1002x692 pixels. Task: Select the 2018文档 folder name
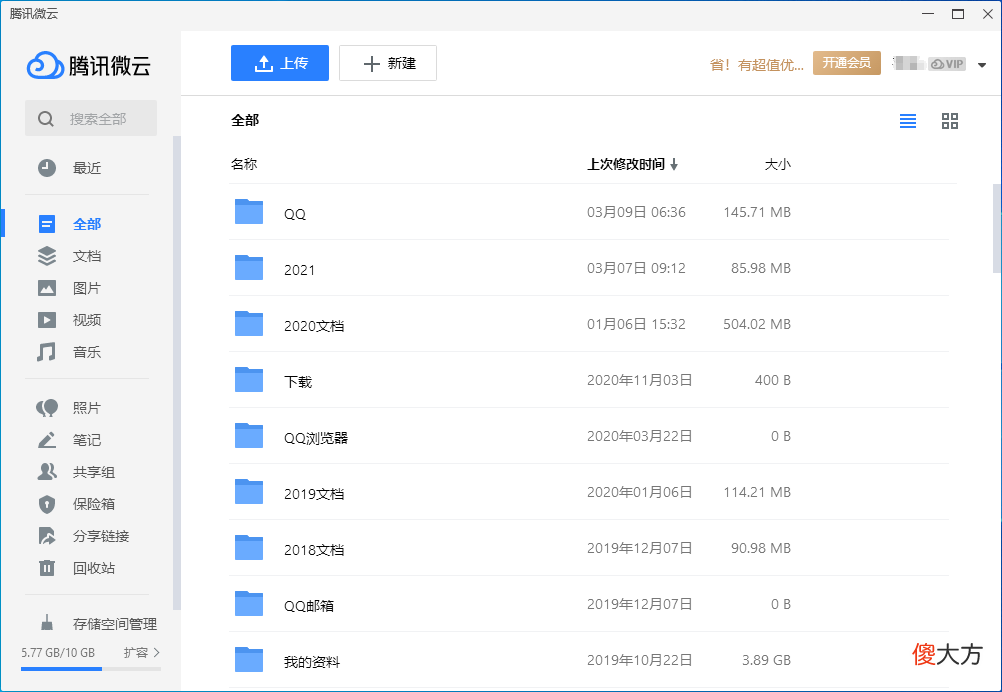coord(314,550)
